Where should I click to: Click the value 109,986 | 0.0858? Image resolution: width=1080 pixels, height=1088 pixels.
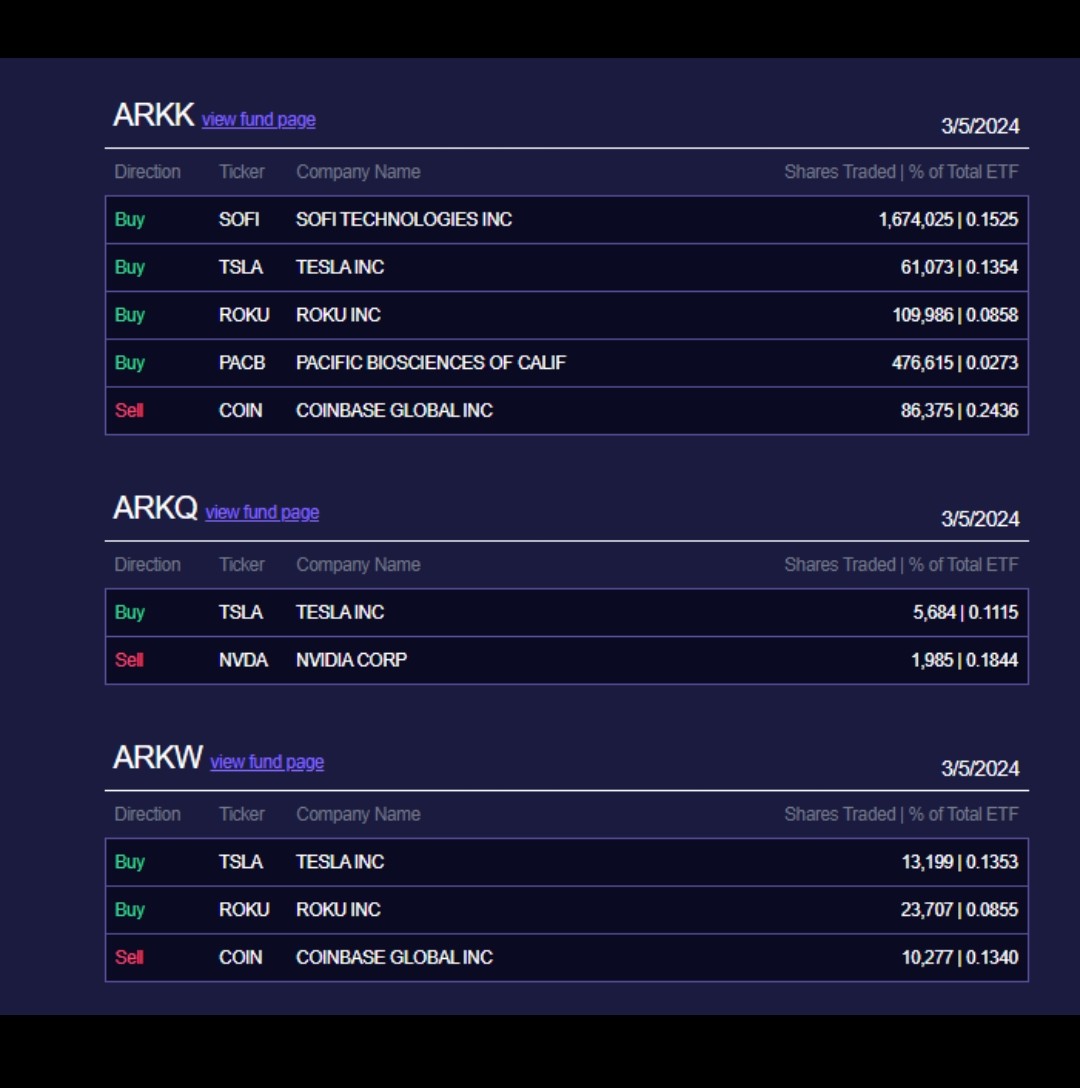955,315
